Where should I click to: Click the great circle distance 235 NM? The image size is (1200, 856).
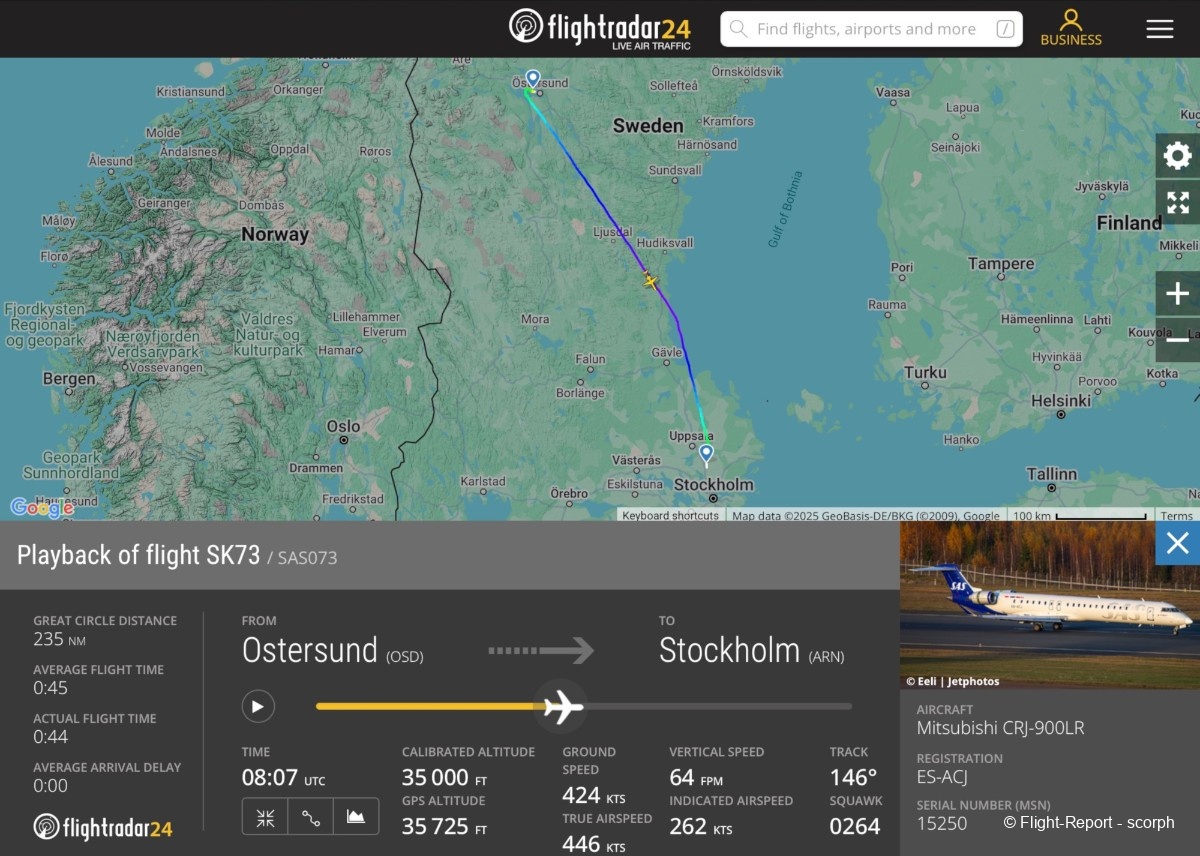(61, 639)
